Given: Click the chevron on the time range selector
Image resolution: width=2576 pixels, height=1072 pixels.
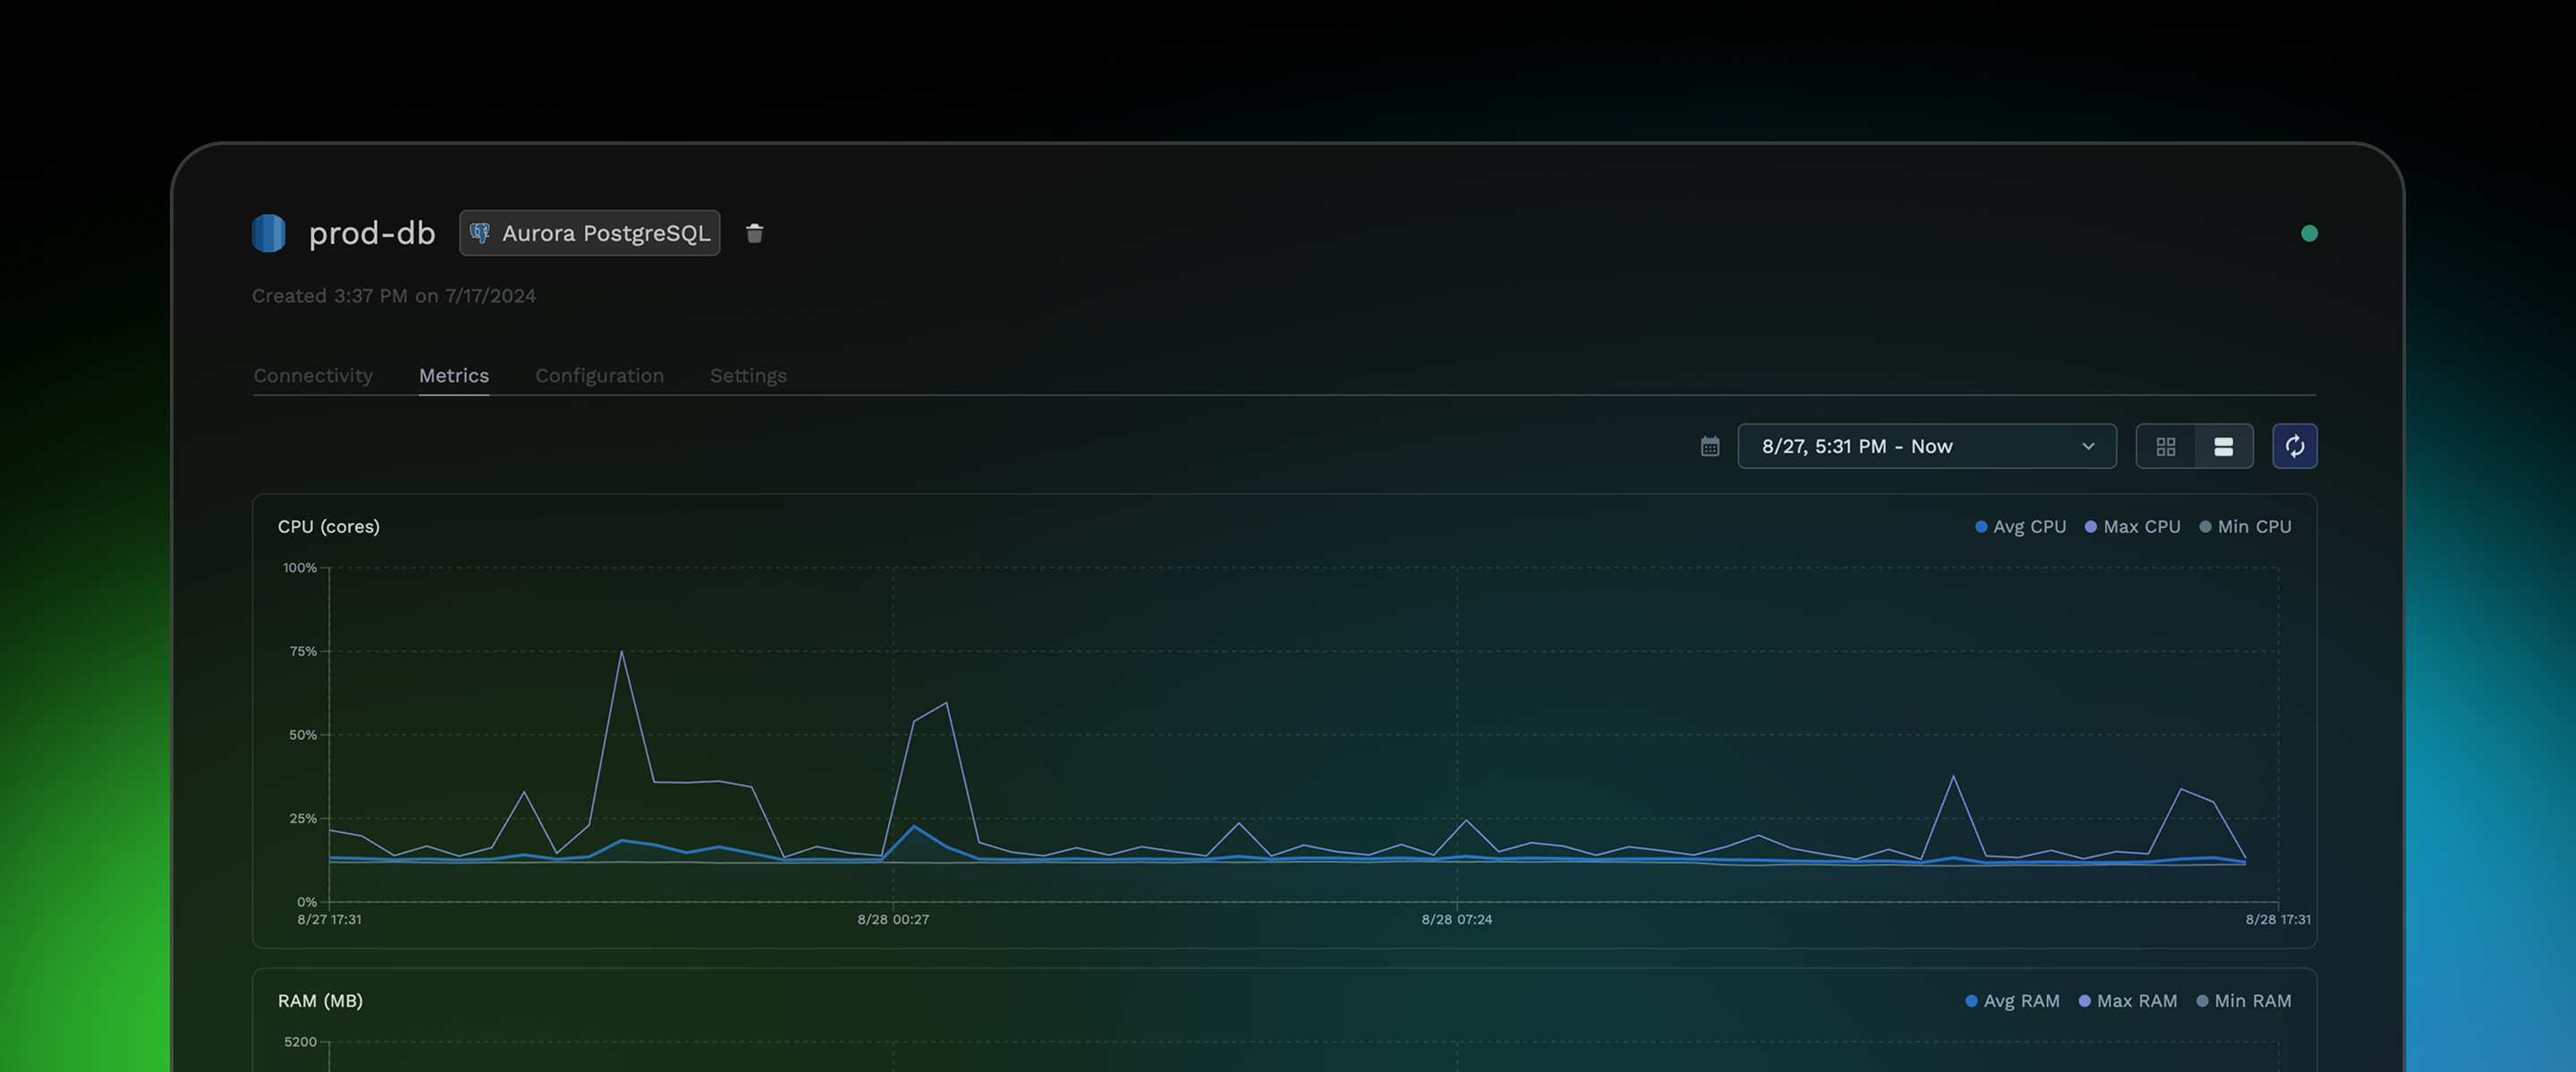Looking at the screenshot, I should tap(2088, 446).
